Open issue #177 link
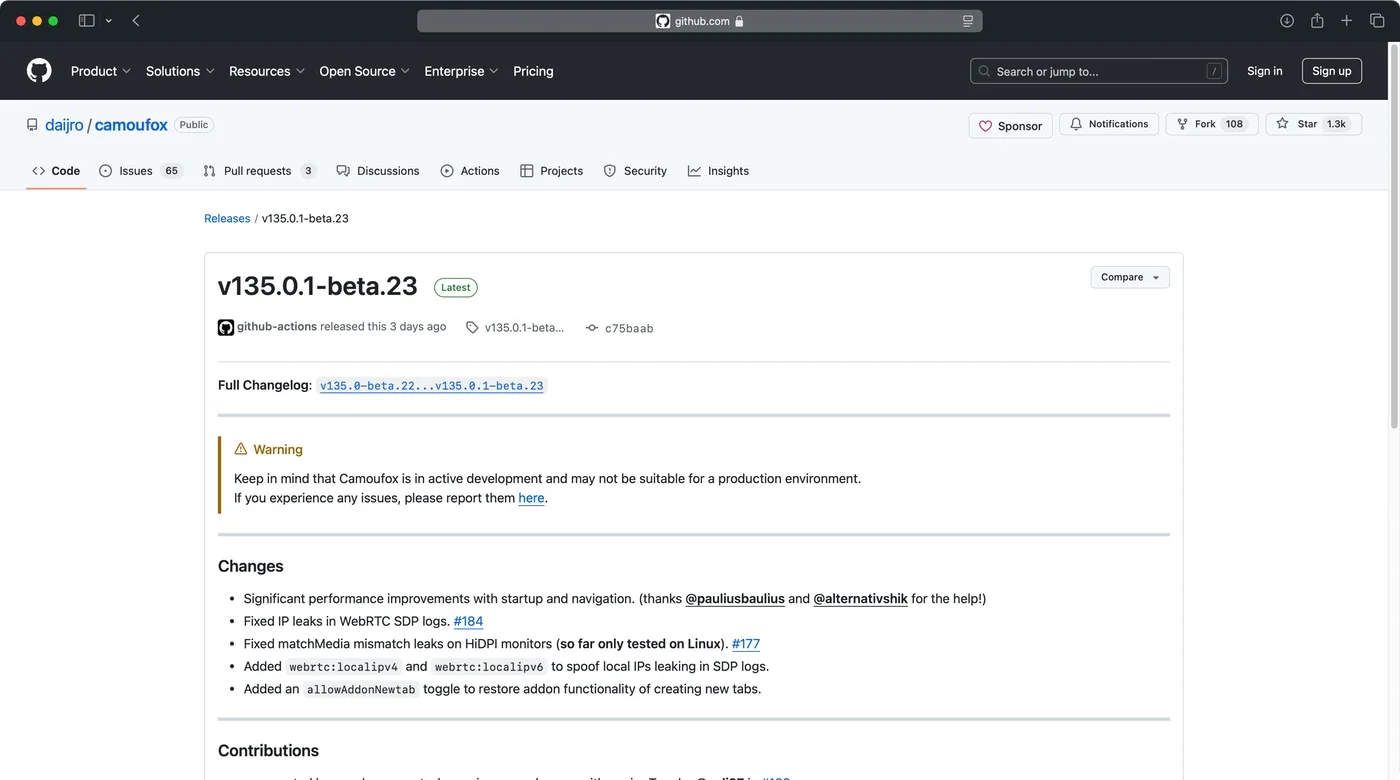 click(746, 644)
